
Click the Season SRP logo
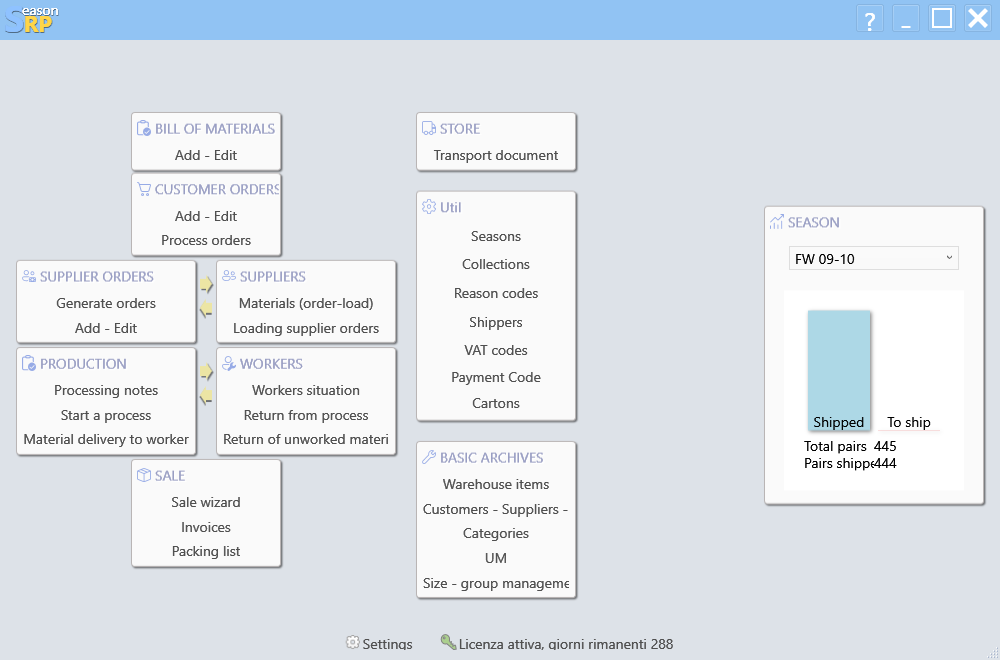coord(31,19)
